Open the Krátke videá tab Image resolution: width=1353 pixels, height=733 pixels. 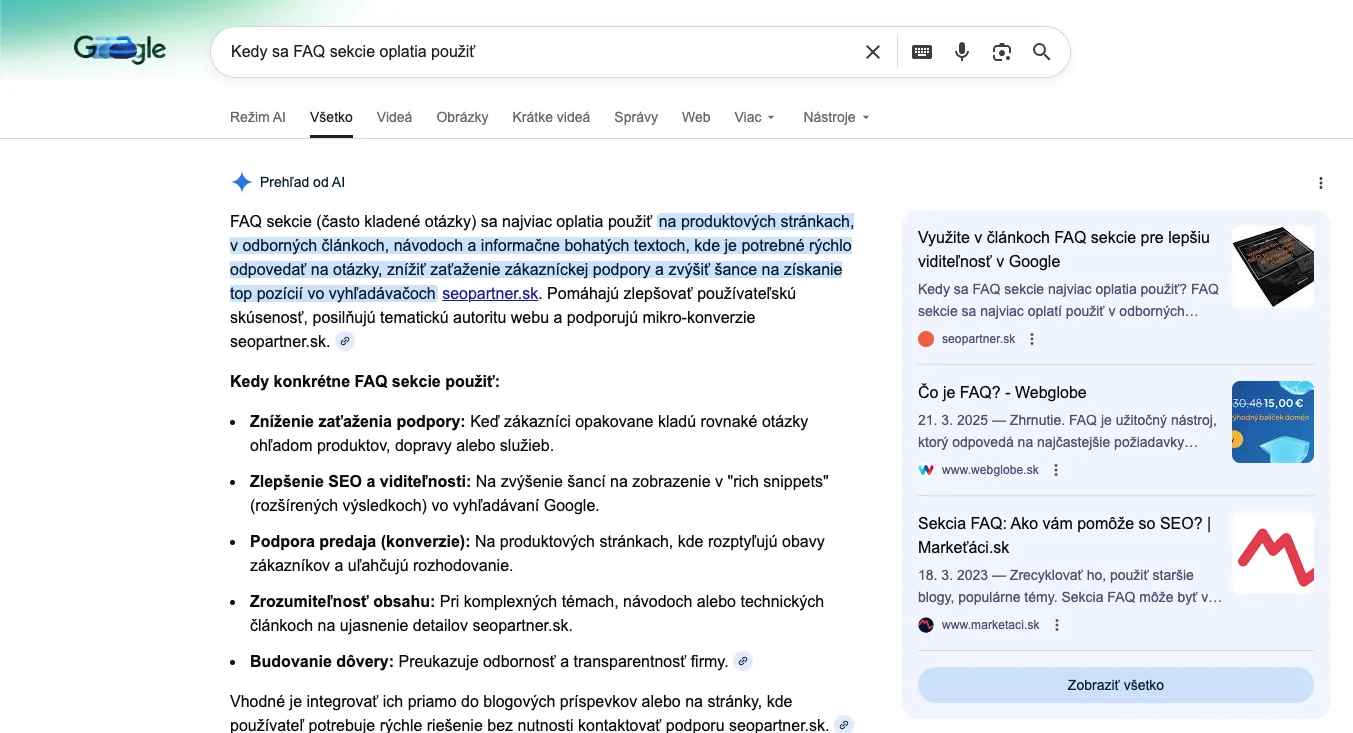coord(551,117)
